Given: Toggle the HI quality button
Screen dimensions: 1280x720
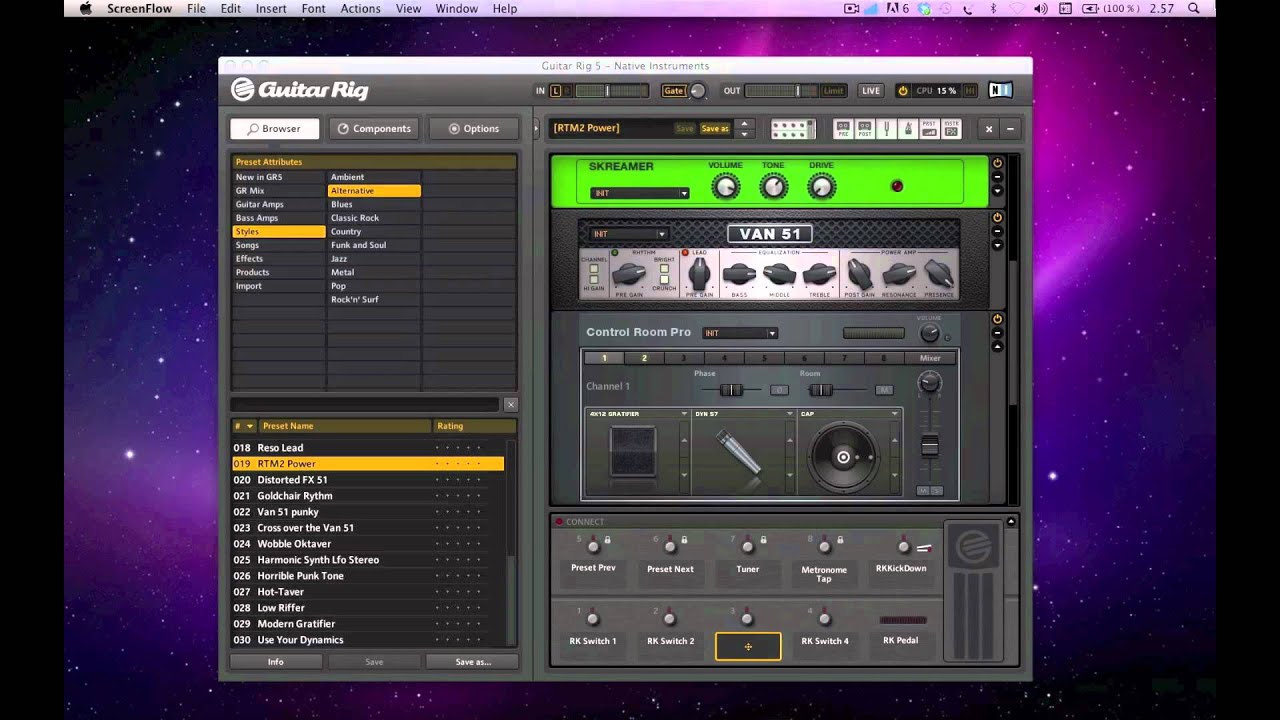Looking at the screenshot, I should (x=970, y=90).
